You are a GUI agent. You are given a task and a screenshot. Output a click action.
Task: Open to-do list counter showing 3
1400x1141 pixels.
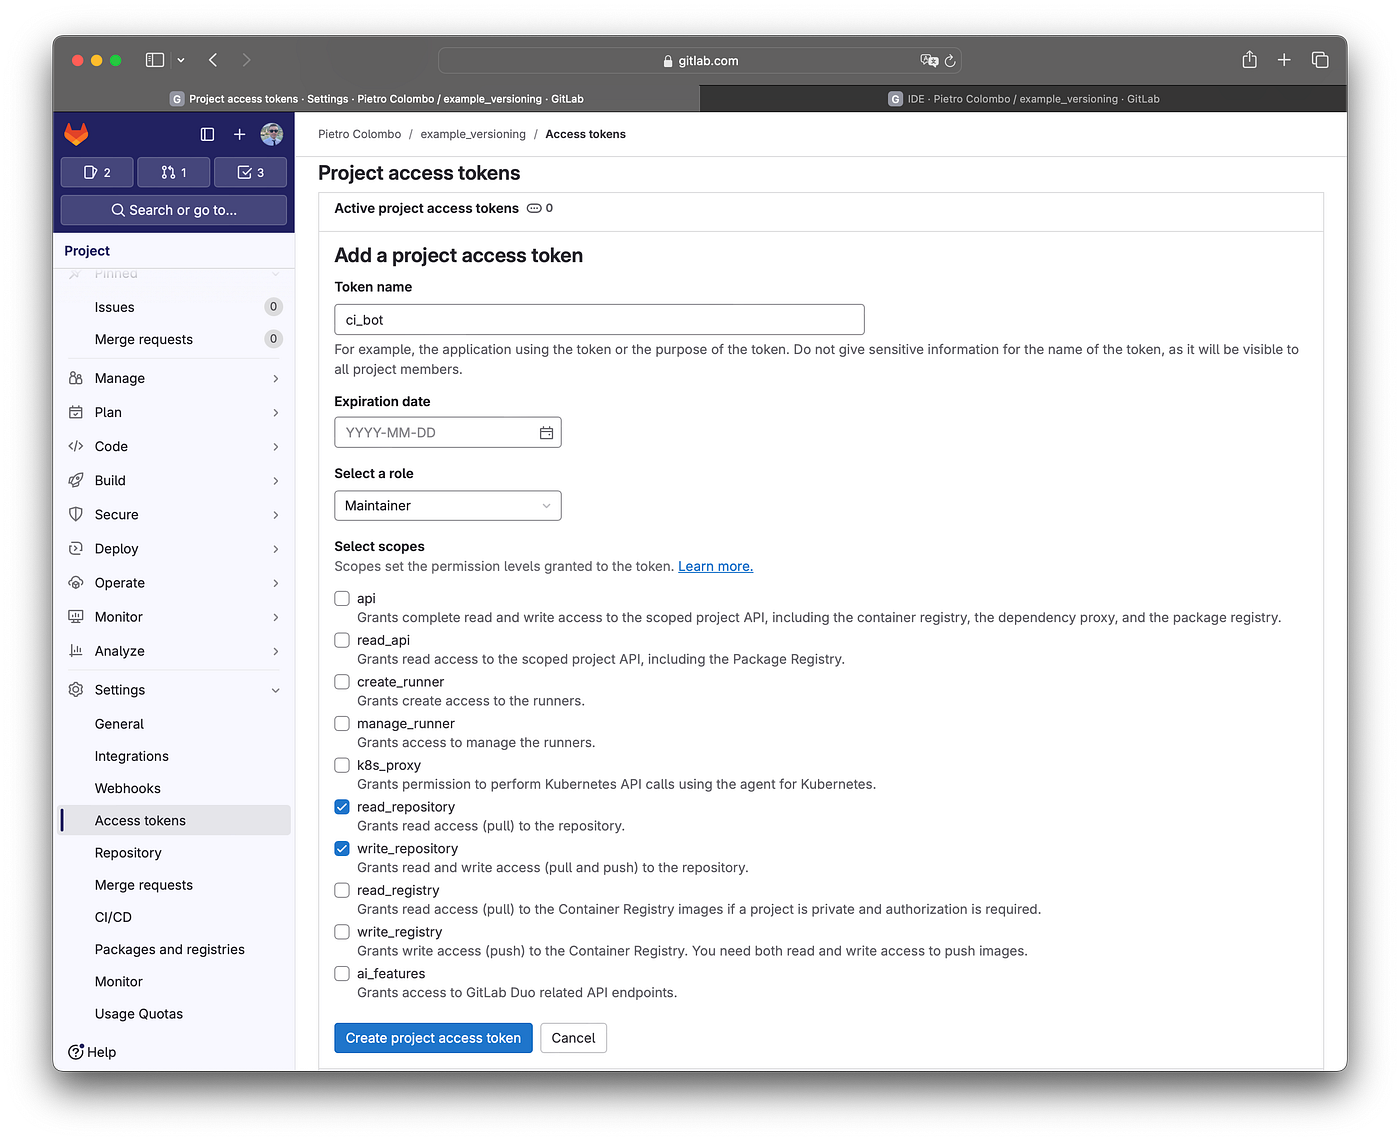click(250, 172)
